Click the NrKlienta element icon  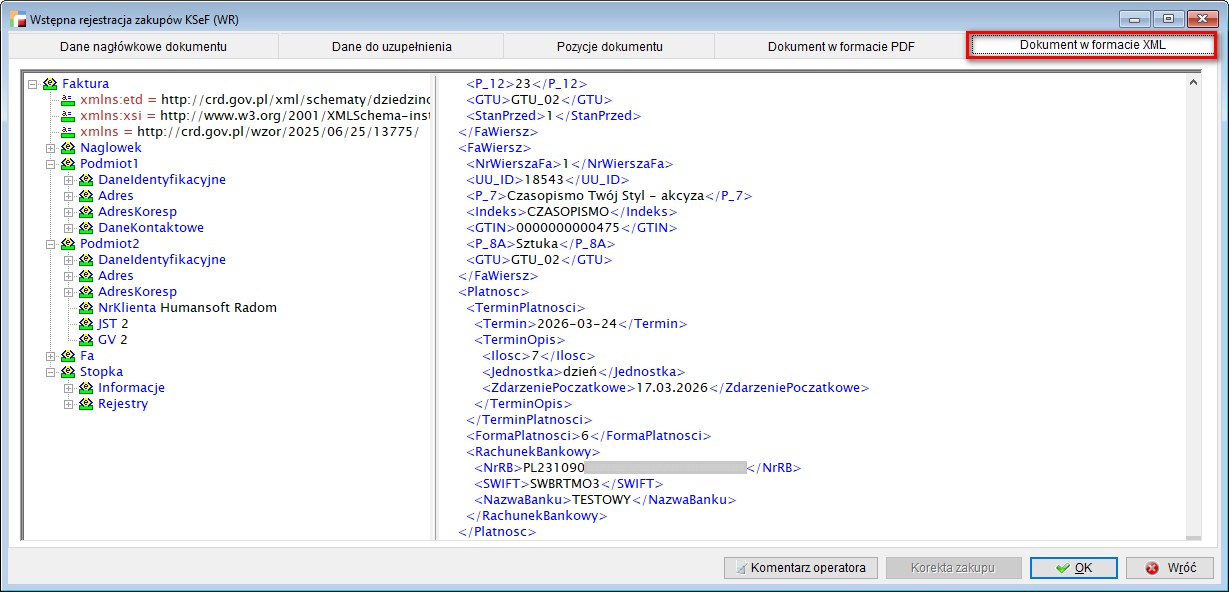pyautogui.click(x=86, y=308)
